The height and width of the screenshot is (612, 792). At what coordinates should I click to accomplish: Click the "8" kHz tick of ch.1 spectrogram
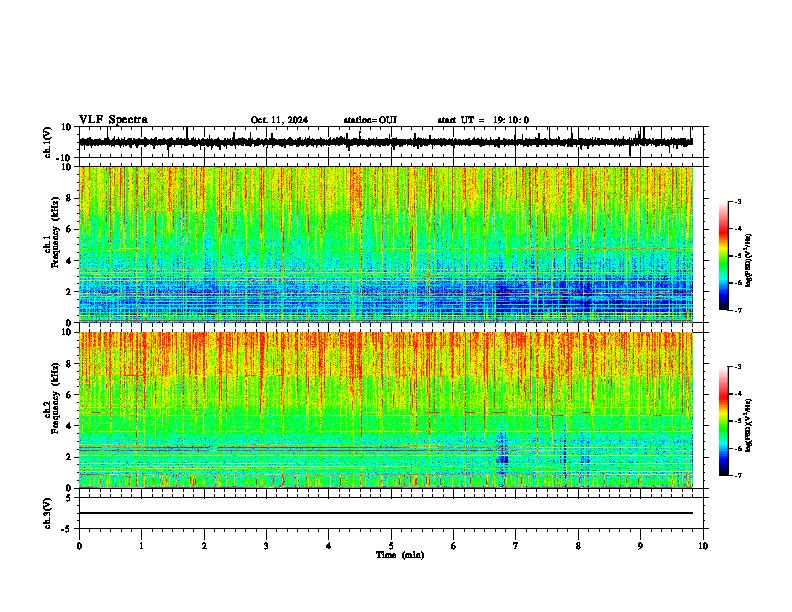click(x=69, y=198)
